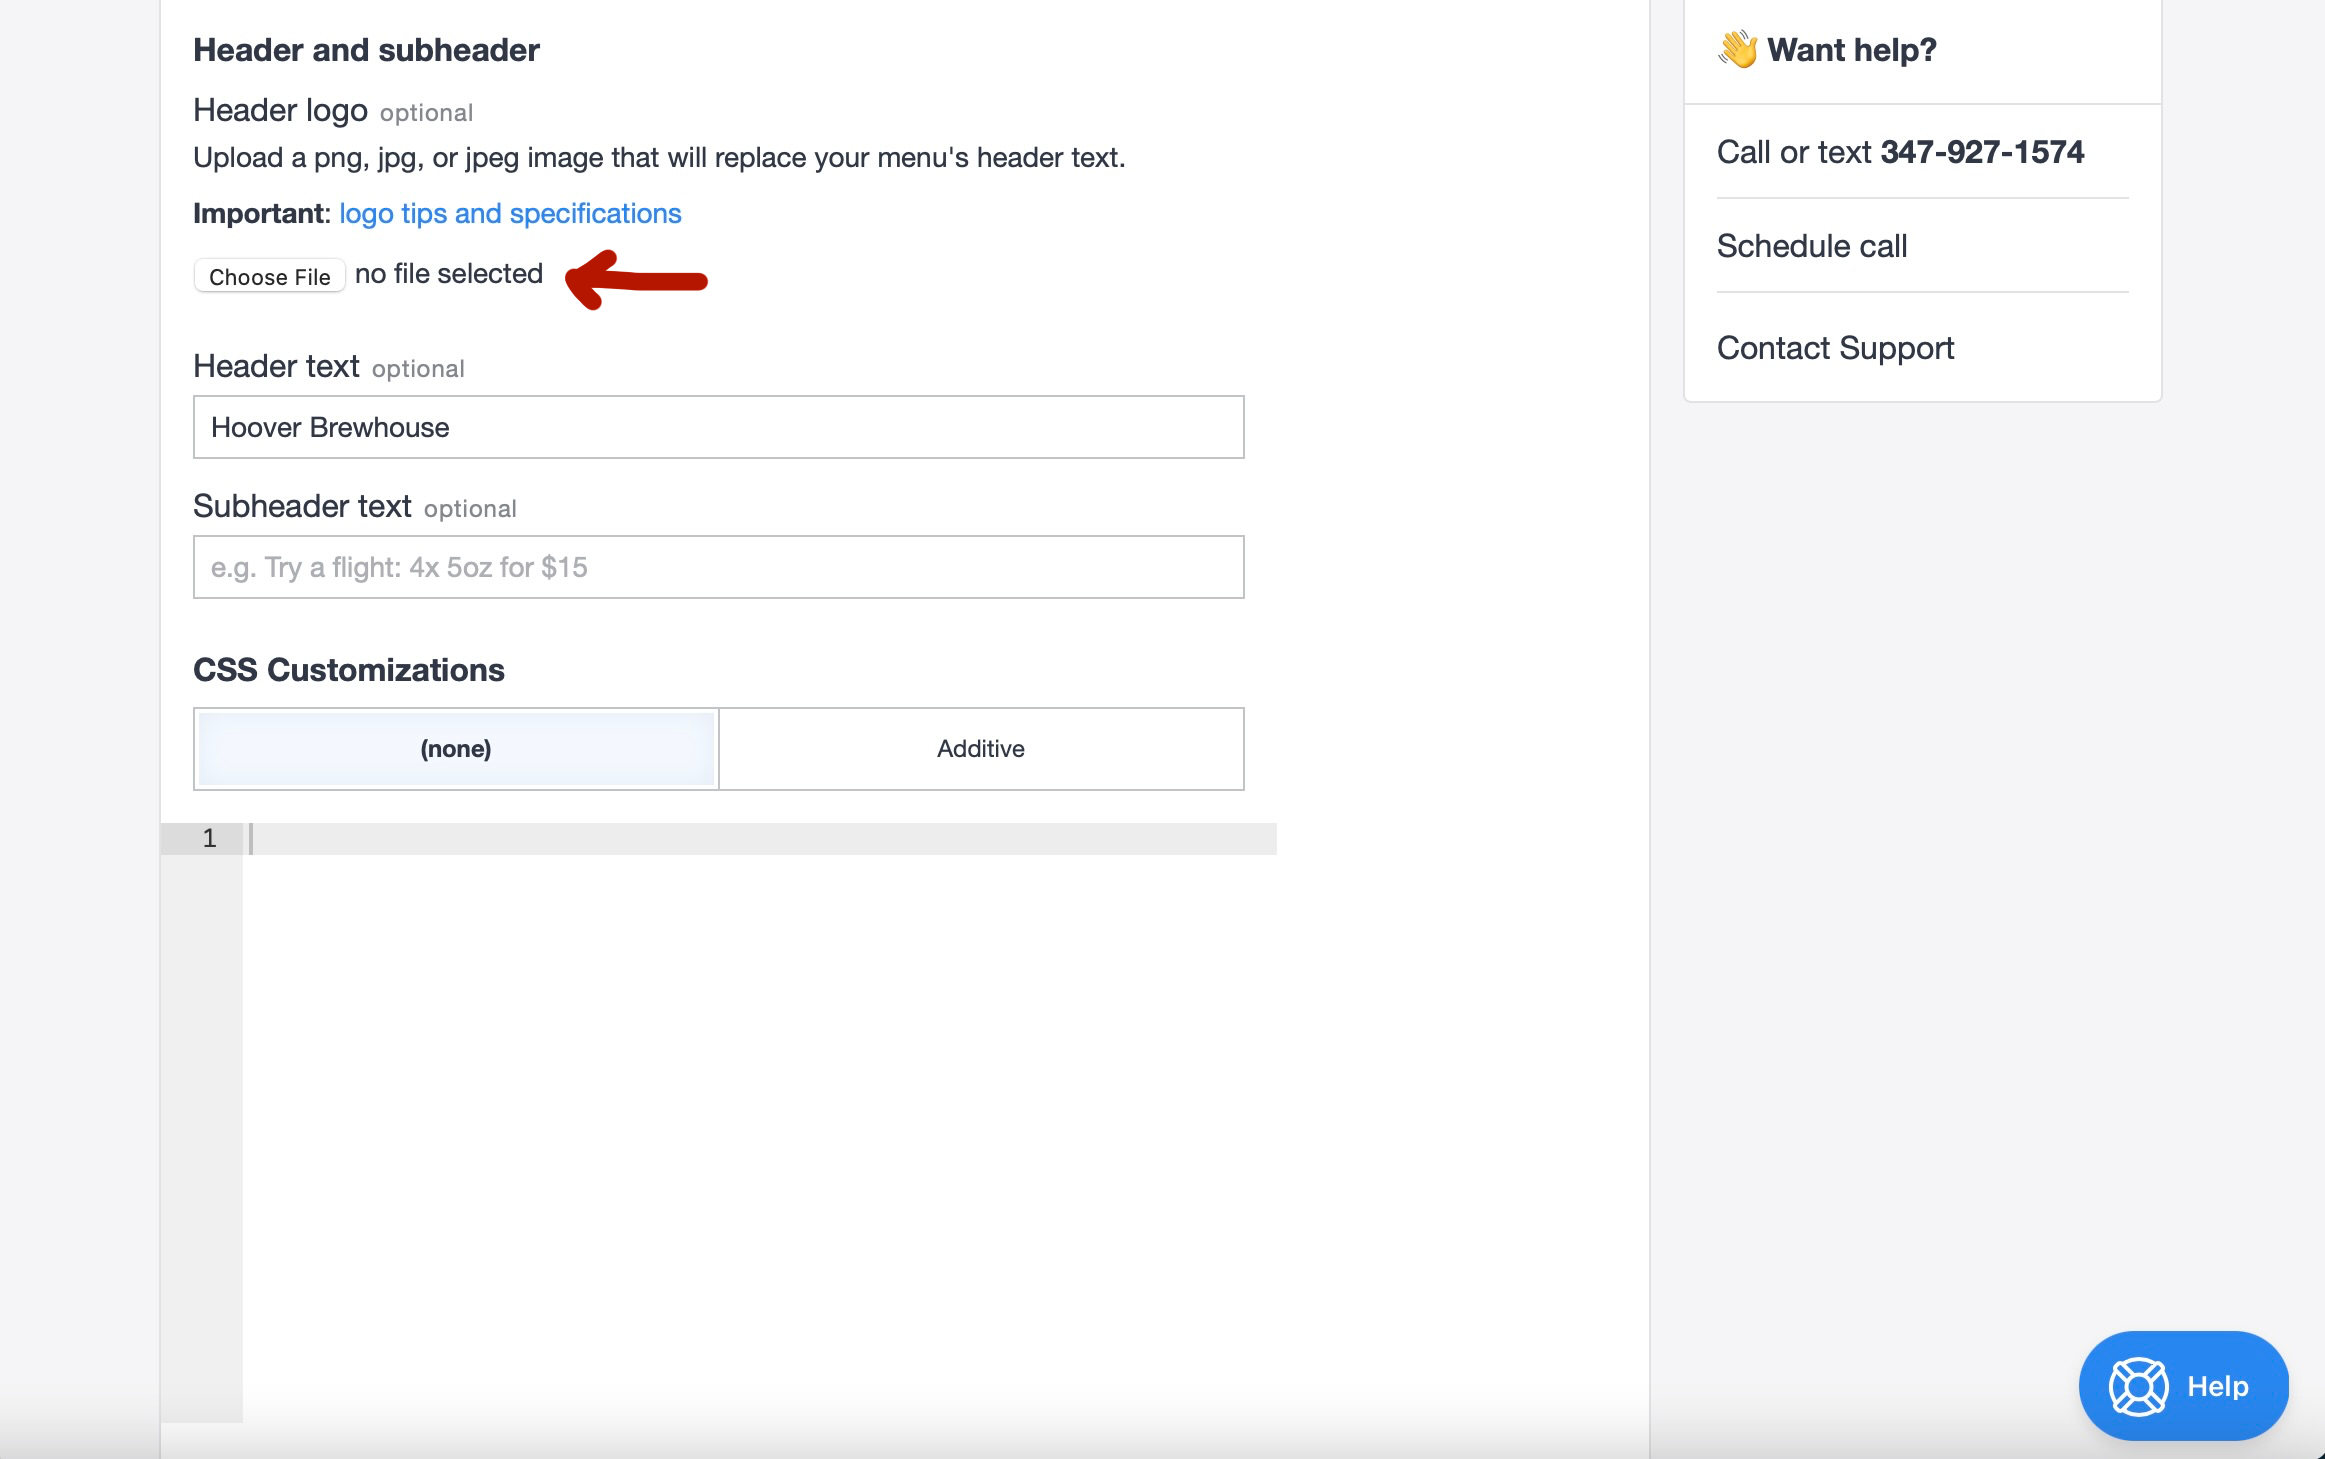Screen dimensions: 2325x1459
Task: Click line number 1 in editor gutter
Action: [x=209, y=838]
